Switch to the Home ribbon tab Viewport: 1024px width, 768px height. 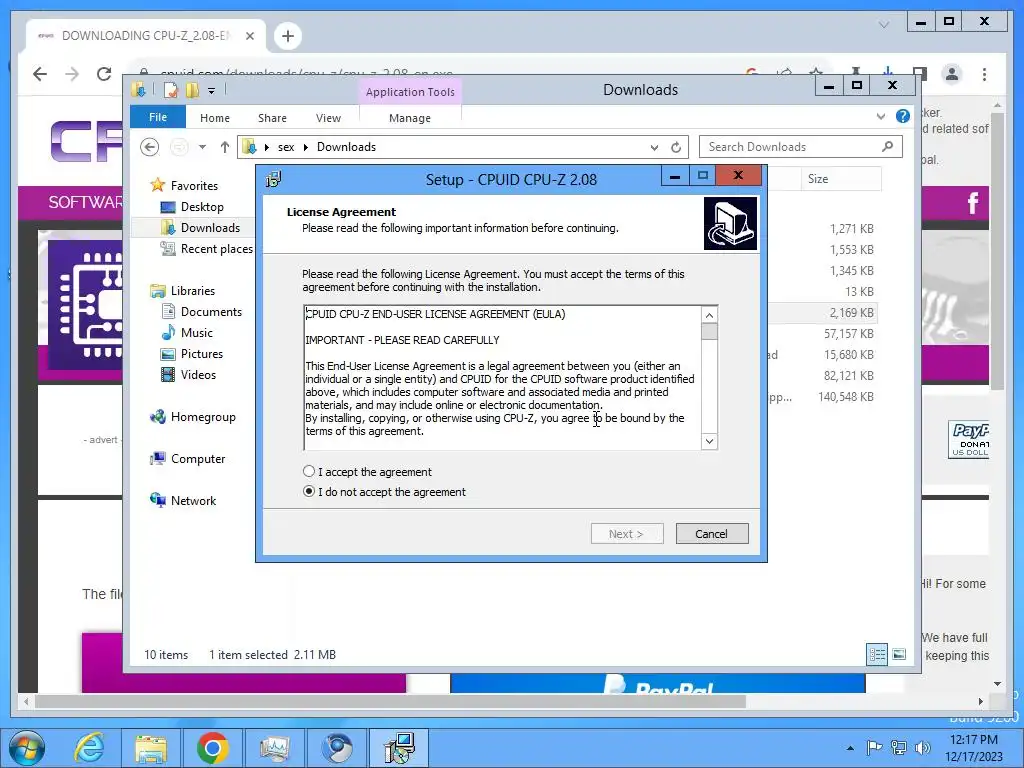pos(215,118)
